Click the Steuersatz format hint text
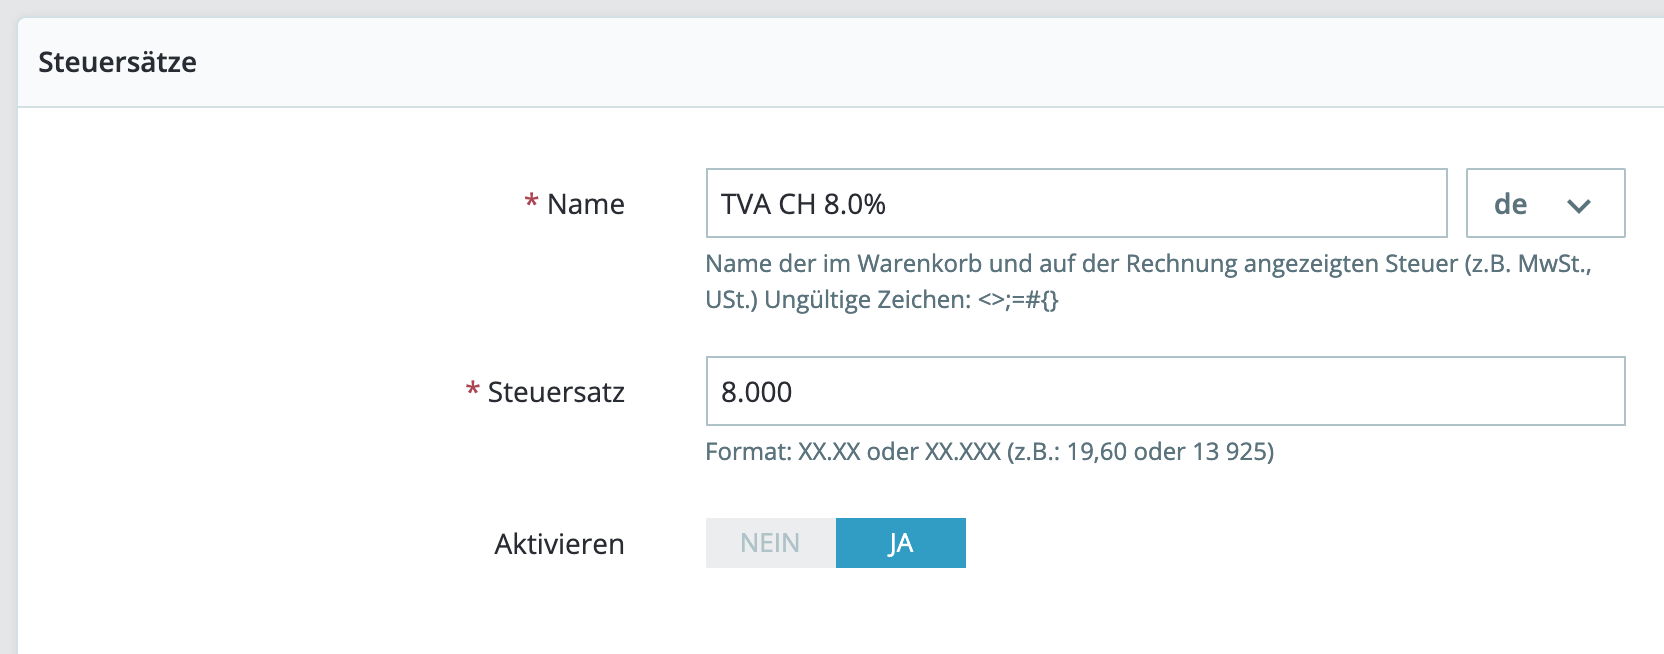 (989, 452)
